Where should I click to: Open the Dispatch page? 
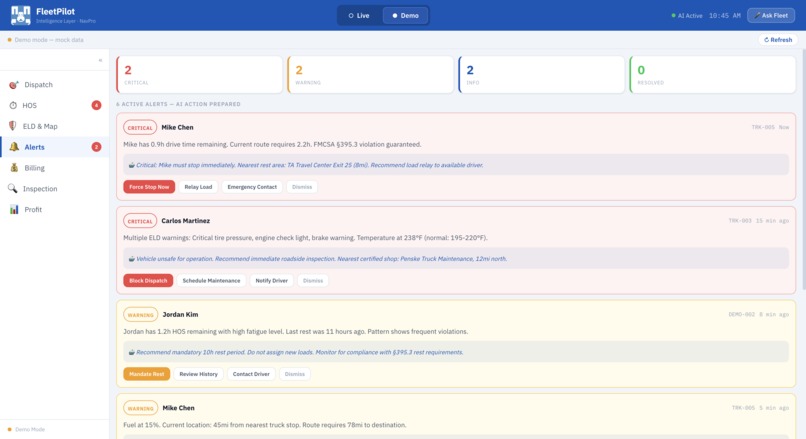[x=54, y=85]
